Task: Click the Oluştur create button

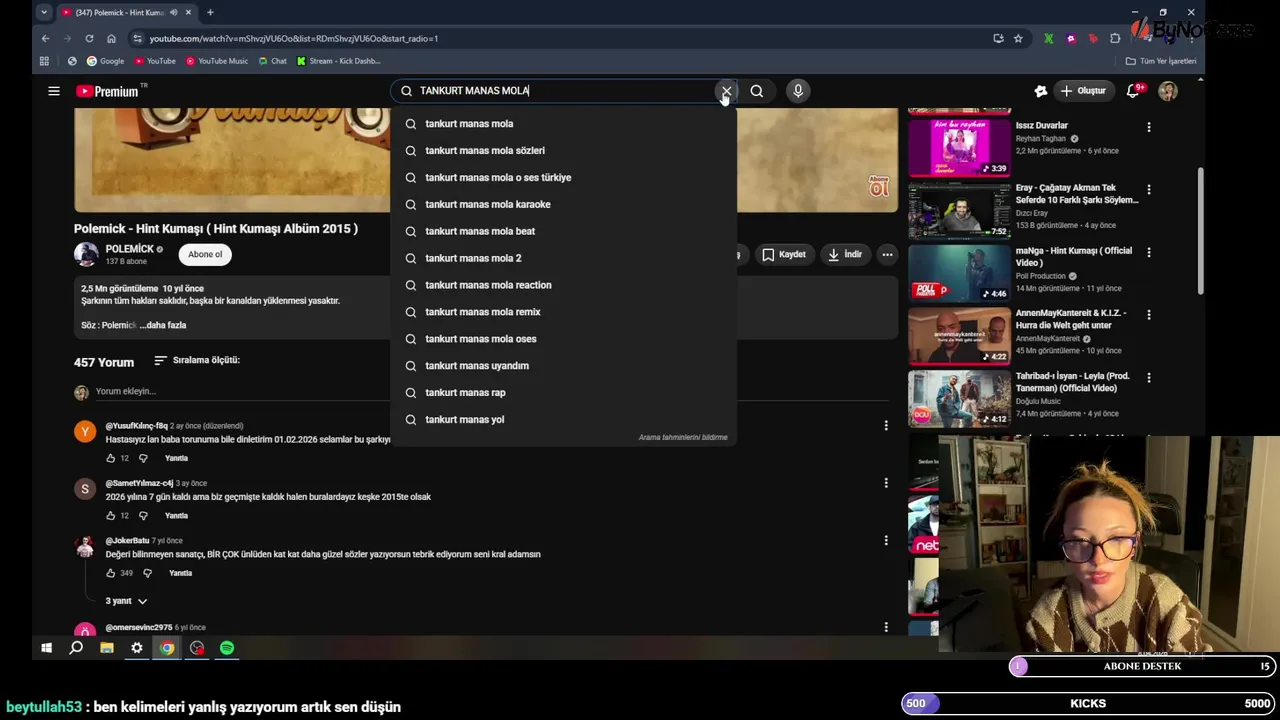Action: (x=1083, y=91)
